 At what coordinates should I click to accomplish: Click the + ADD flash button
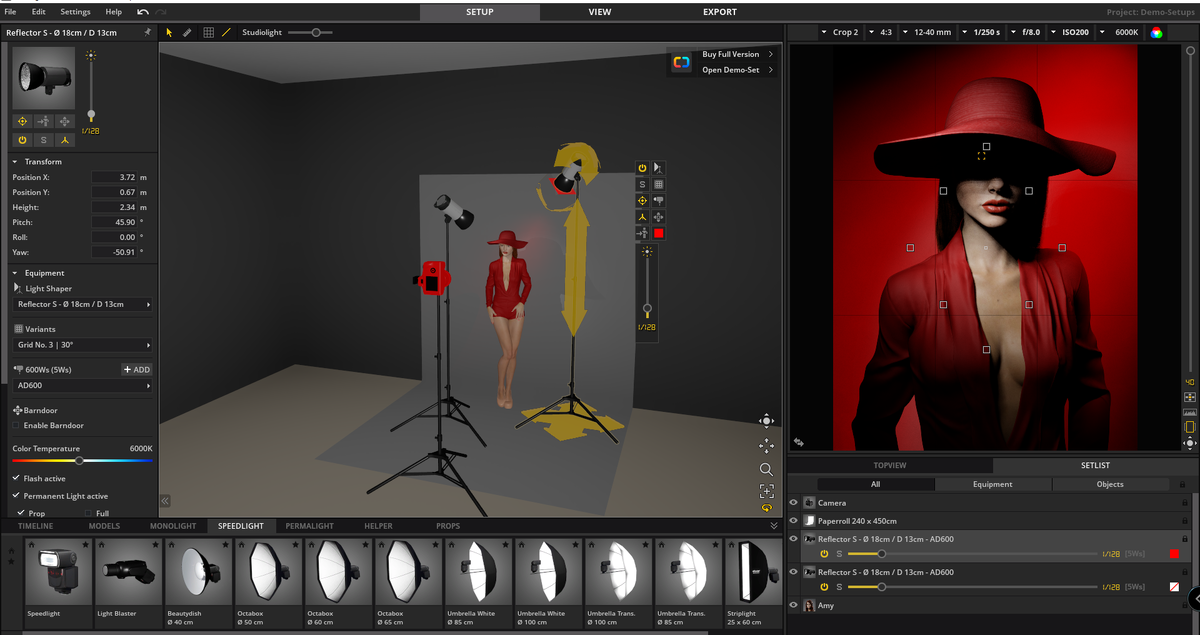pyautogui.click(x=137, y=369)
